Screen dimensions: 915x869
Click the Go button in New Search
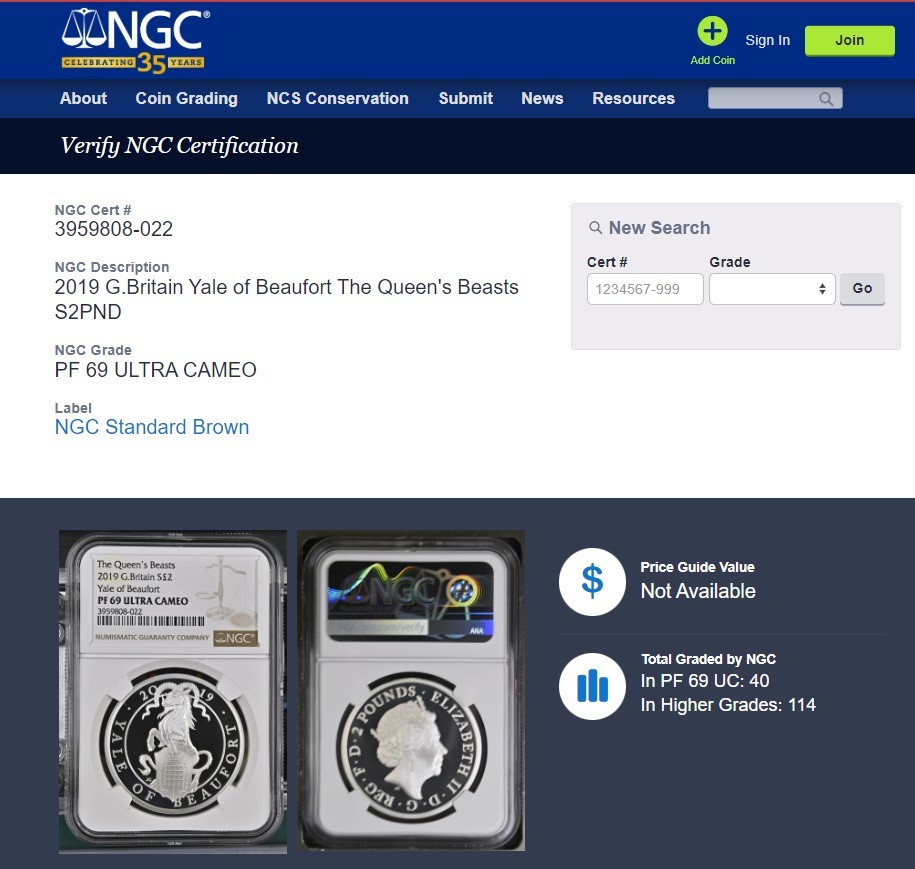click(862, 288)
